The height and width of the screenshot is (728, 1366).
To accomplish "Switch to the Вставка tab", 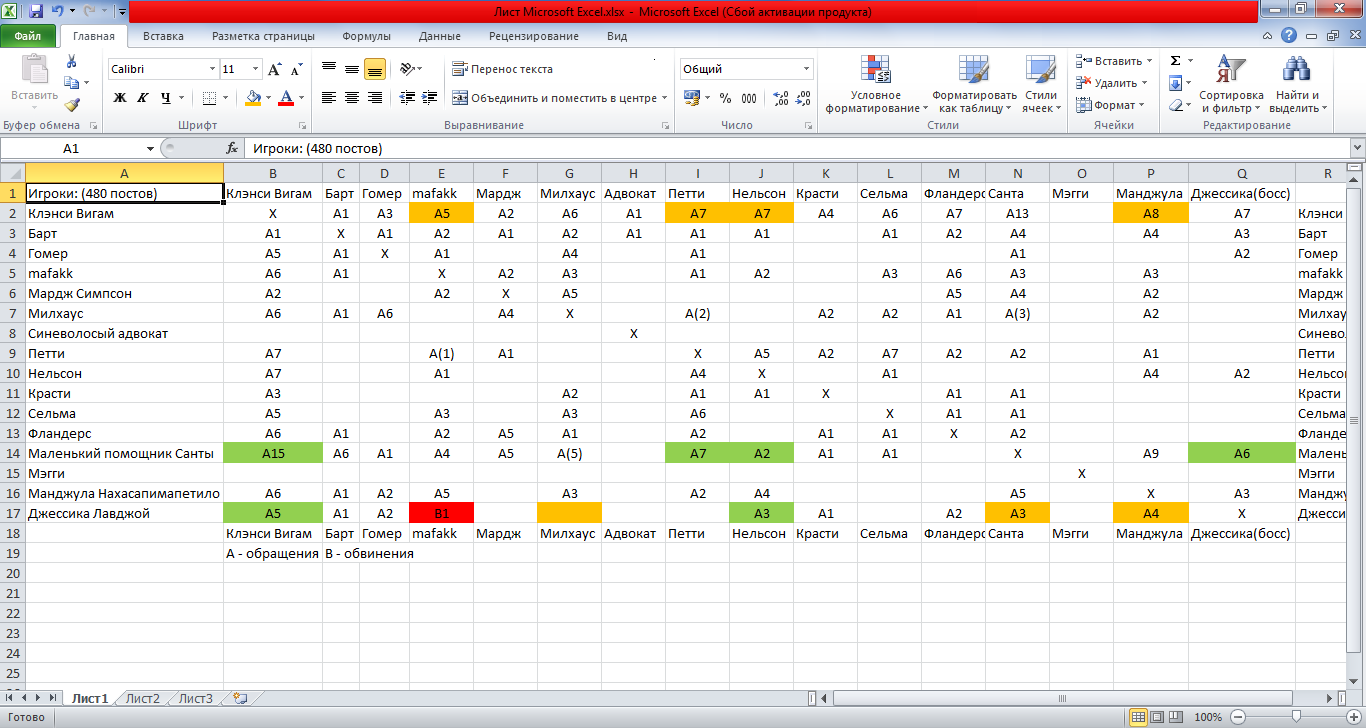I will point(163,36).
